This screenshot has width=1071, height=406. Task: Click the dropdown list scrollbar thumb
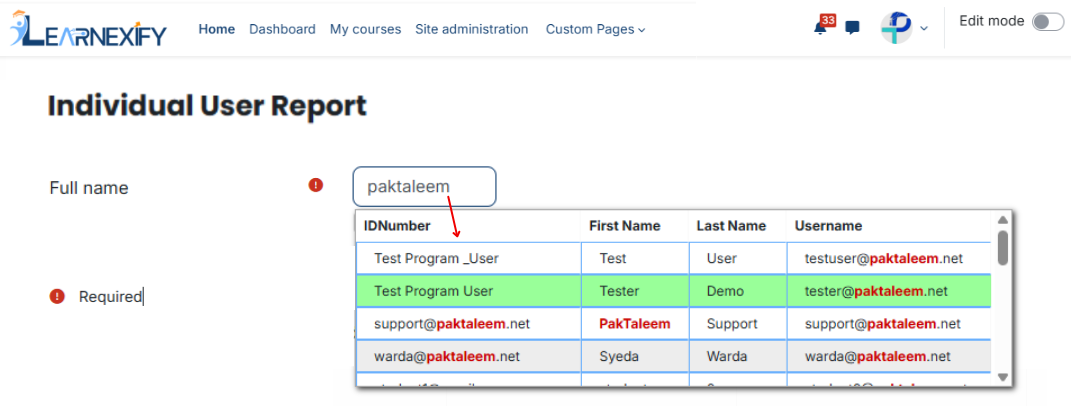point(1003,247)
